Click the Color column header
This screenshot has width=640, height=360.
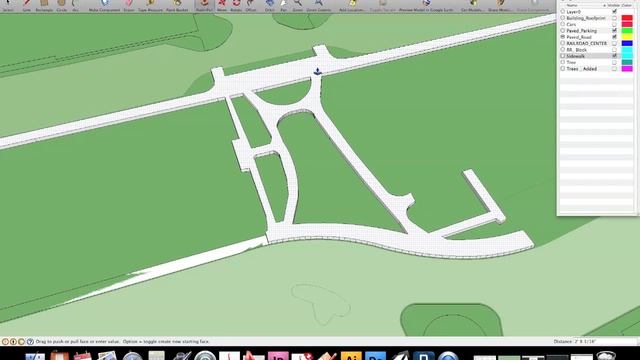tap(627, 5)
